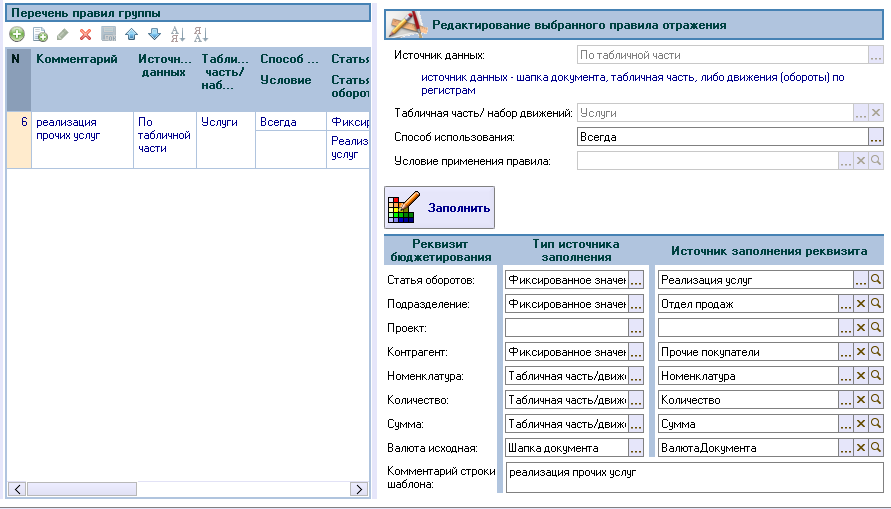
Task: Clear the ВалютаДокумента source field
Action: (860, 448)
